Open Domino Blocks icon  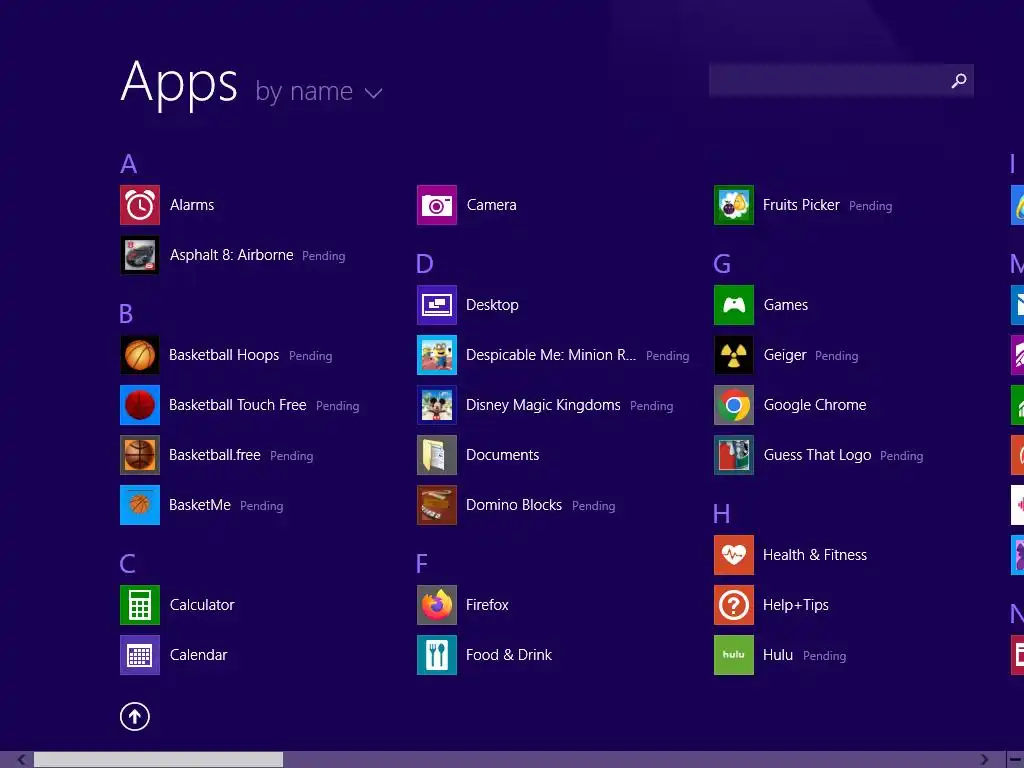pos(437,505)
